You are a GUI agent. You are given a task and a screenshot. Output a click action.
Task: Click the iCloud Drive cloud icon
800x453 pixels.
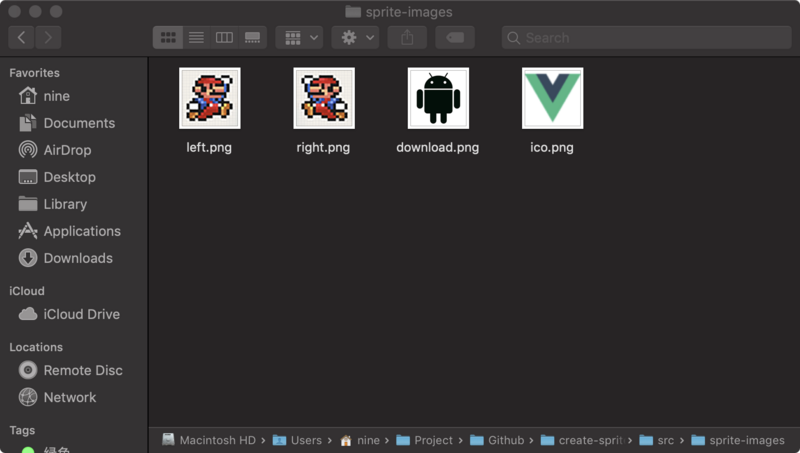pos(28,314)
